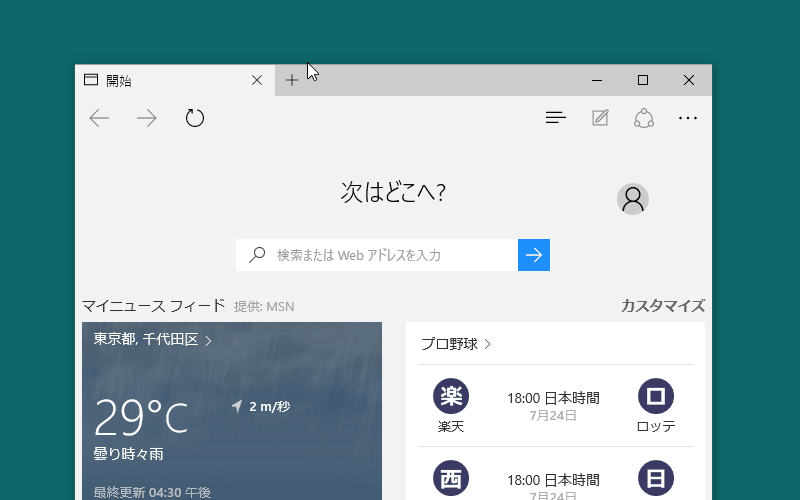Select the 開始 tab
The width and height of the screenshot is (800, 500).
click(x=175, y=80)
